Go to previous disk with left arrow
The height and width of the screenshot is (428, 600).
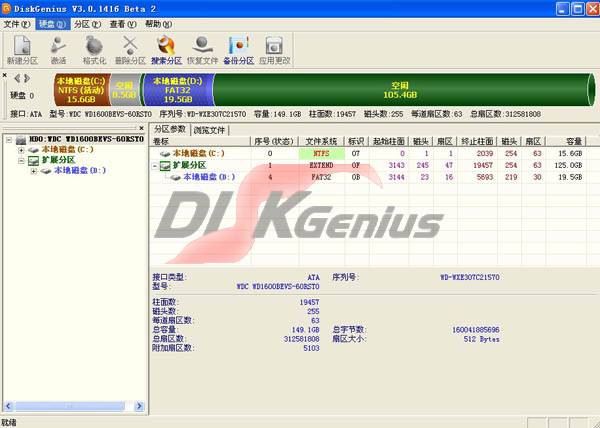17,78
